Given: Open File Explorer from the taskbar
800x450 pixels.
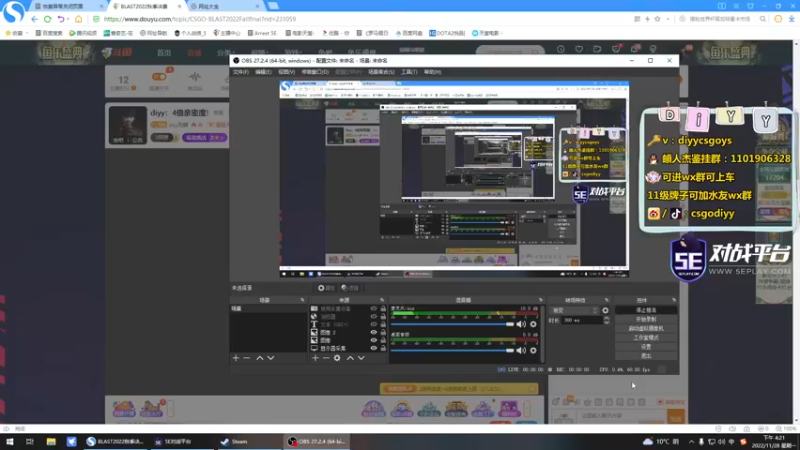Looking at the screenshot, I should click(51, 442).
